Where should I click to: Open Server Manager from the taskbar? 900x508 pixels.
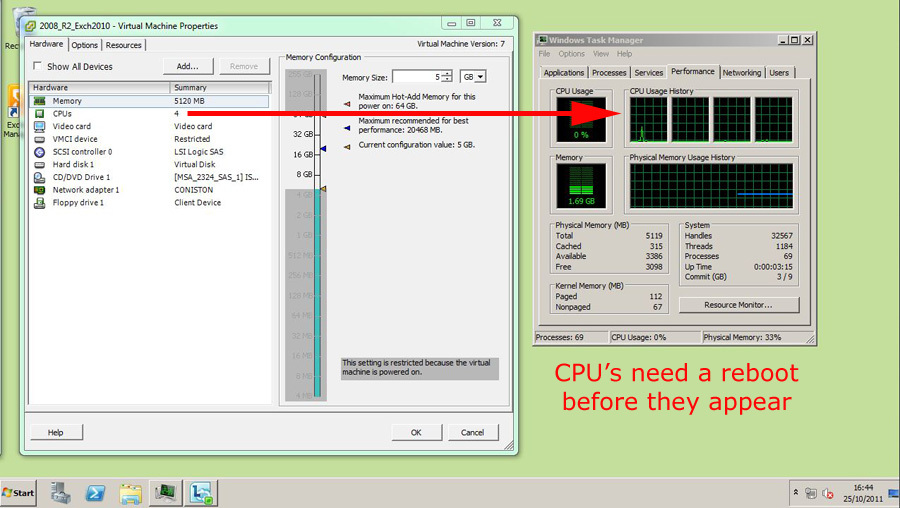pos(60,493)
